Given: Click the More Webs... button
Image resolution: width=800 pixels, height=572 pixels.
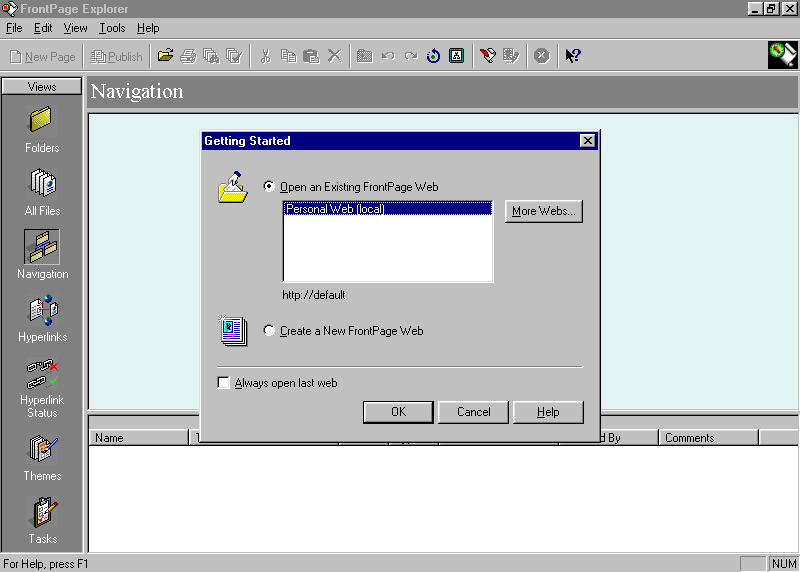Looking at the screenshot, I should point(543,211).
